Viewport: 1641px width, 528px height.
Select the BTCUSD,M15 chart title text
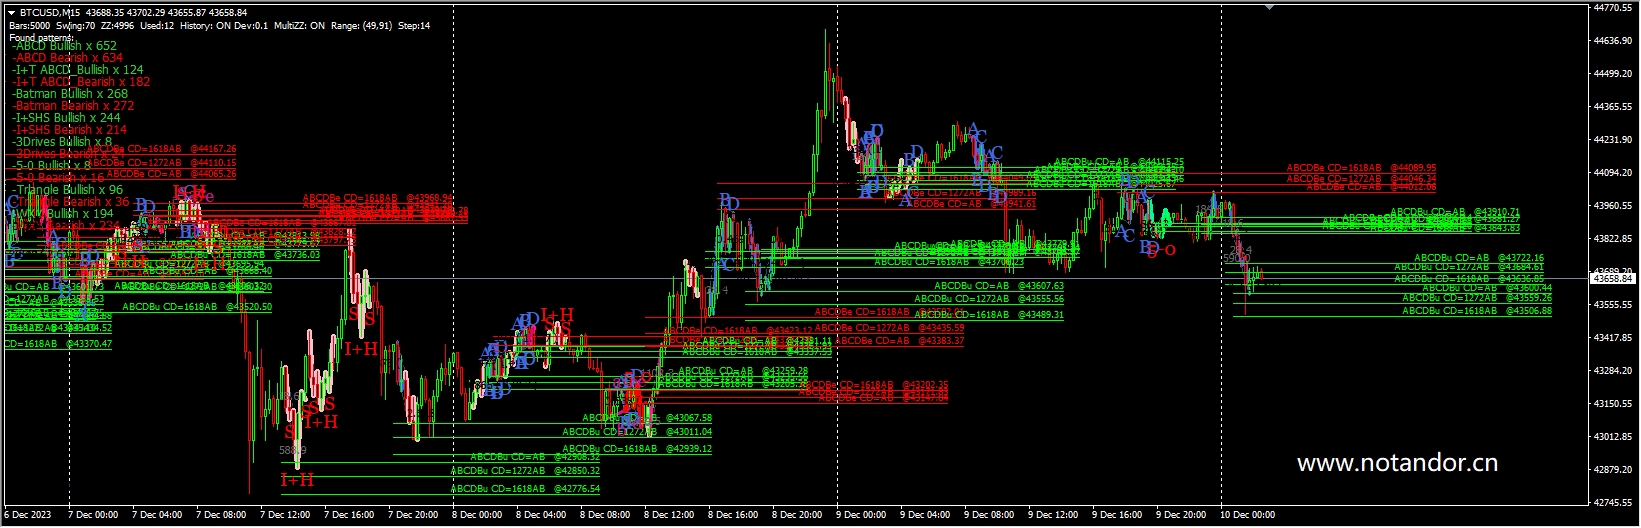pos(48,12)
